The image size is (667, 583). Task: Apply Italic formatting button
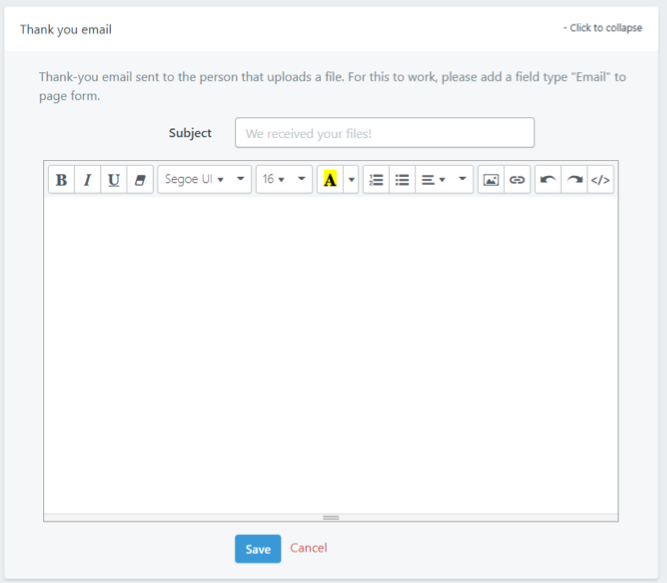(x=88, y=180)
